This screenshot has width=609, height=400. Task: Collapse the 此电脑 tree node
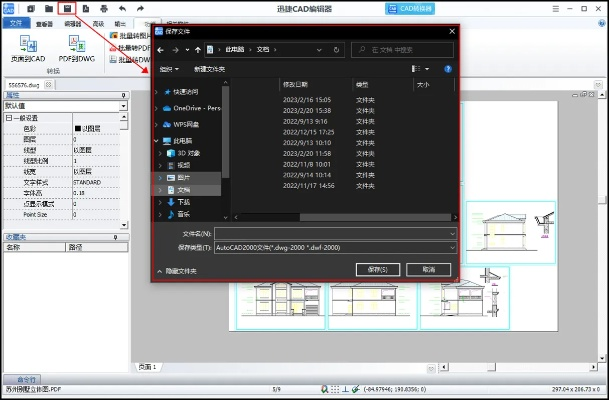[x=158, y=141]
